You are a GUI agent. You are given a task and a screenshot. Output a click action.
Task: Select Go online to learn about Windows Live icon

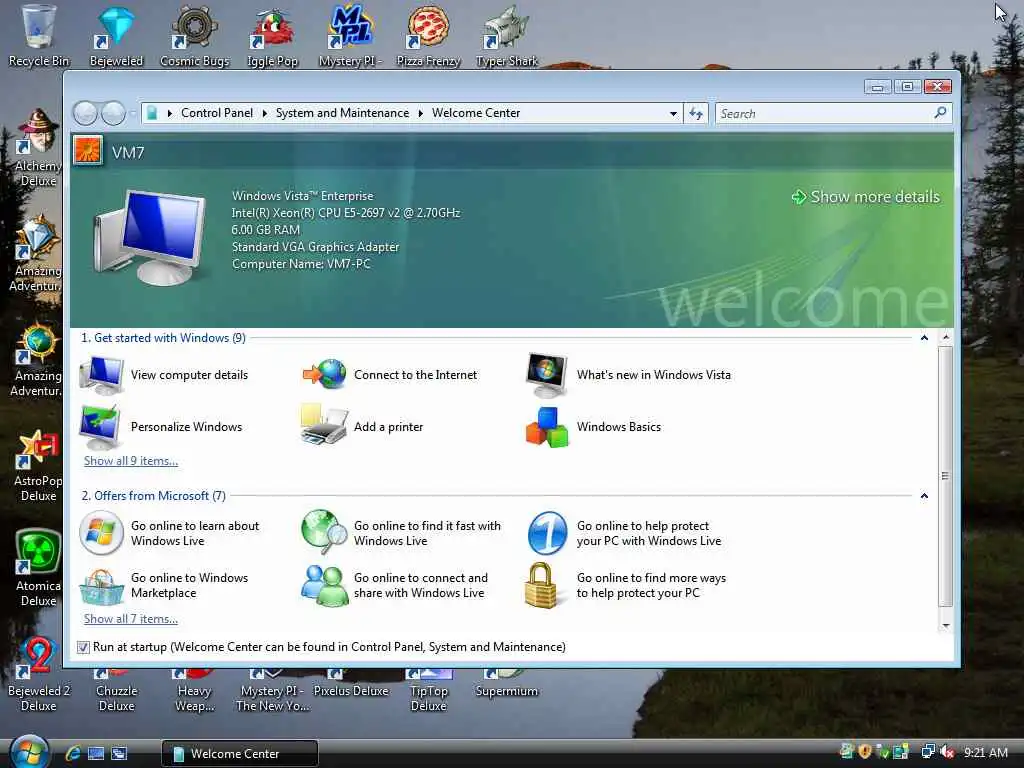pos(101,533)
